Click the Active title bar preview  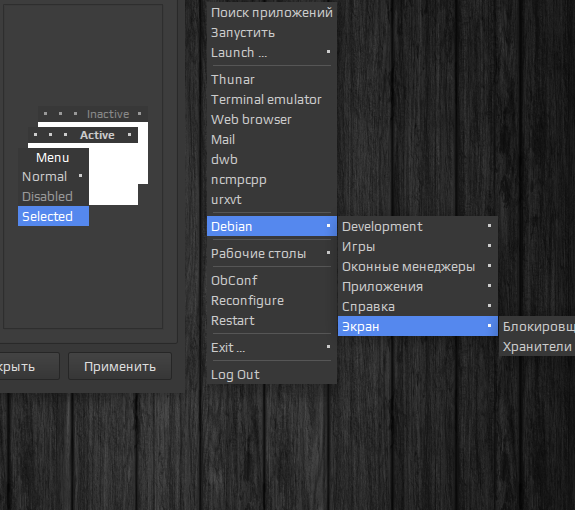83,135
